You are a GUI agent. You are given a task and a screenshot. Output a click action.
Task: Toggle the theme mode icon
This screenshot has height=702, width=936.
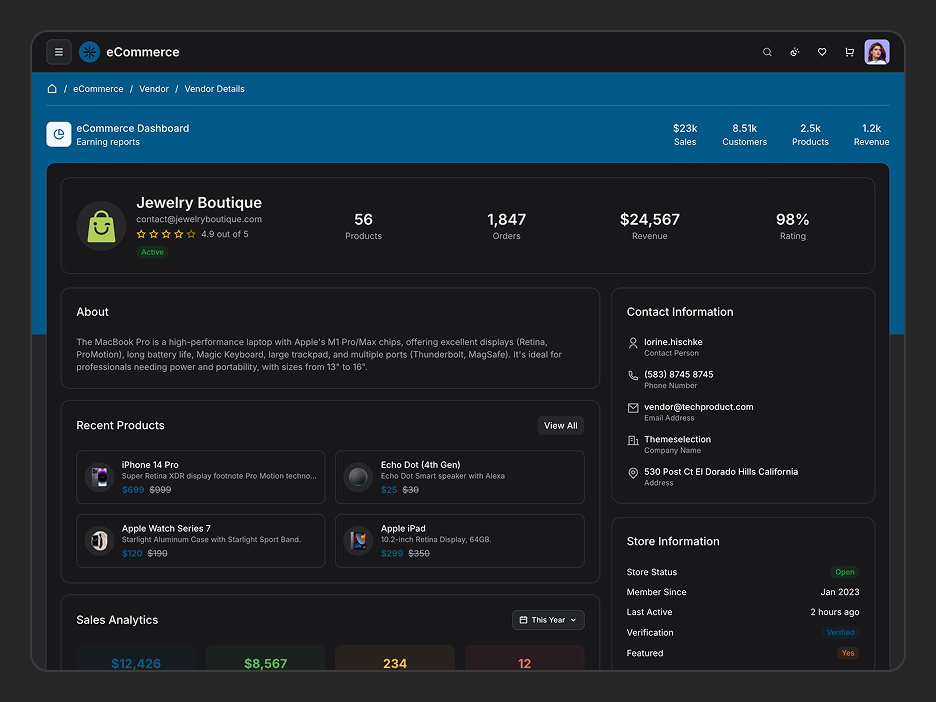coord(795,52)
